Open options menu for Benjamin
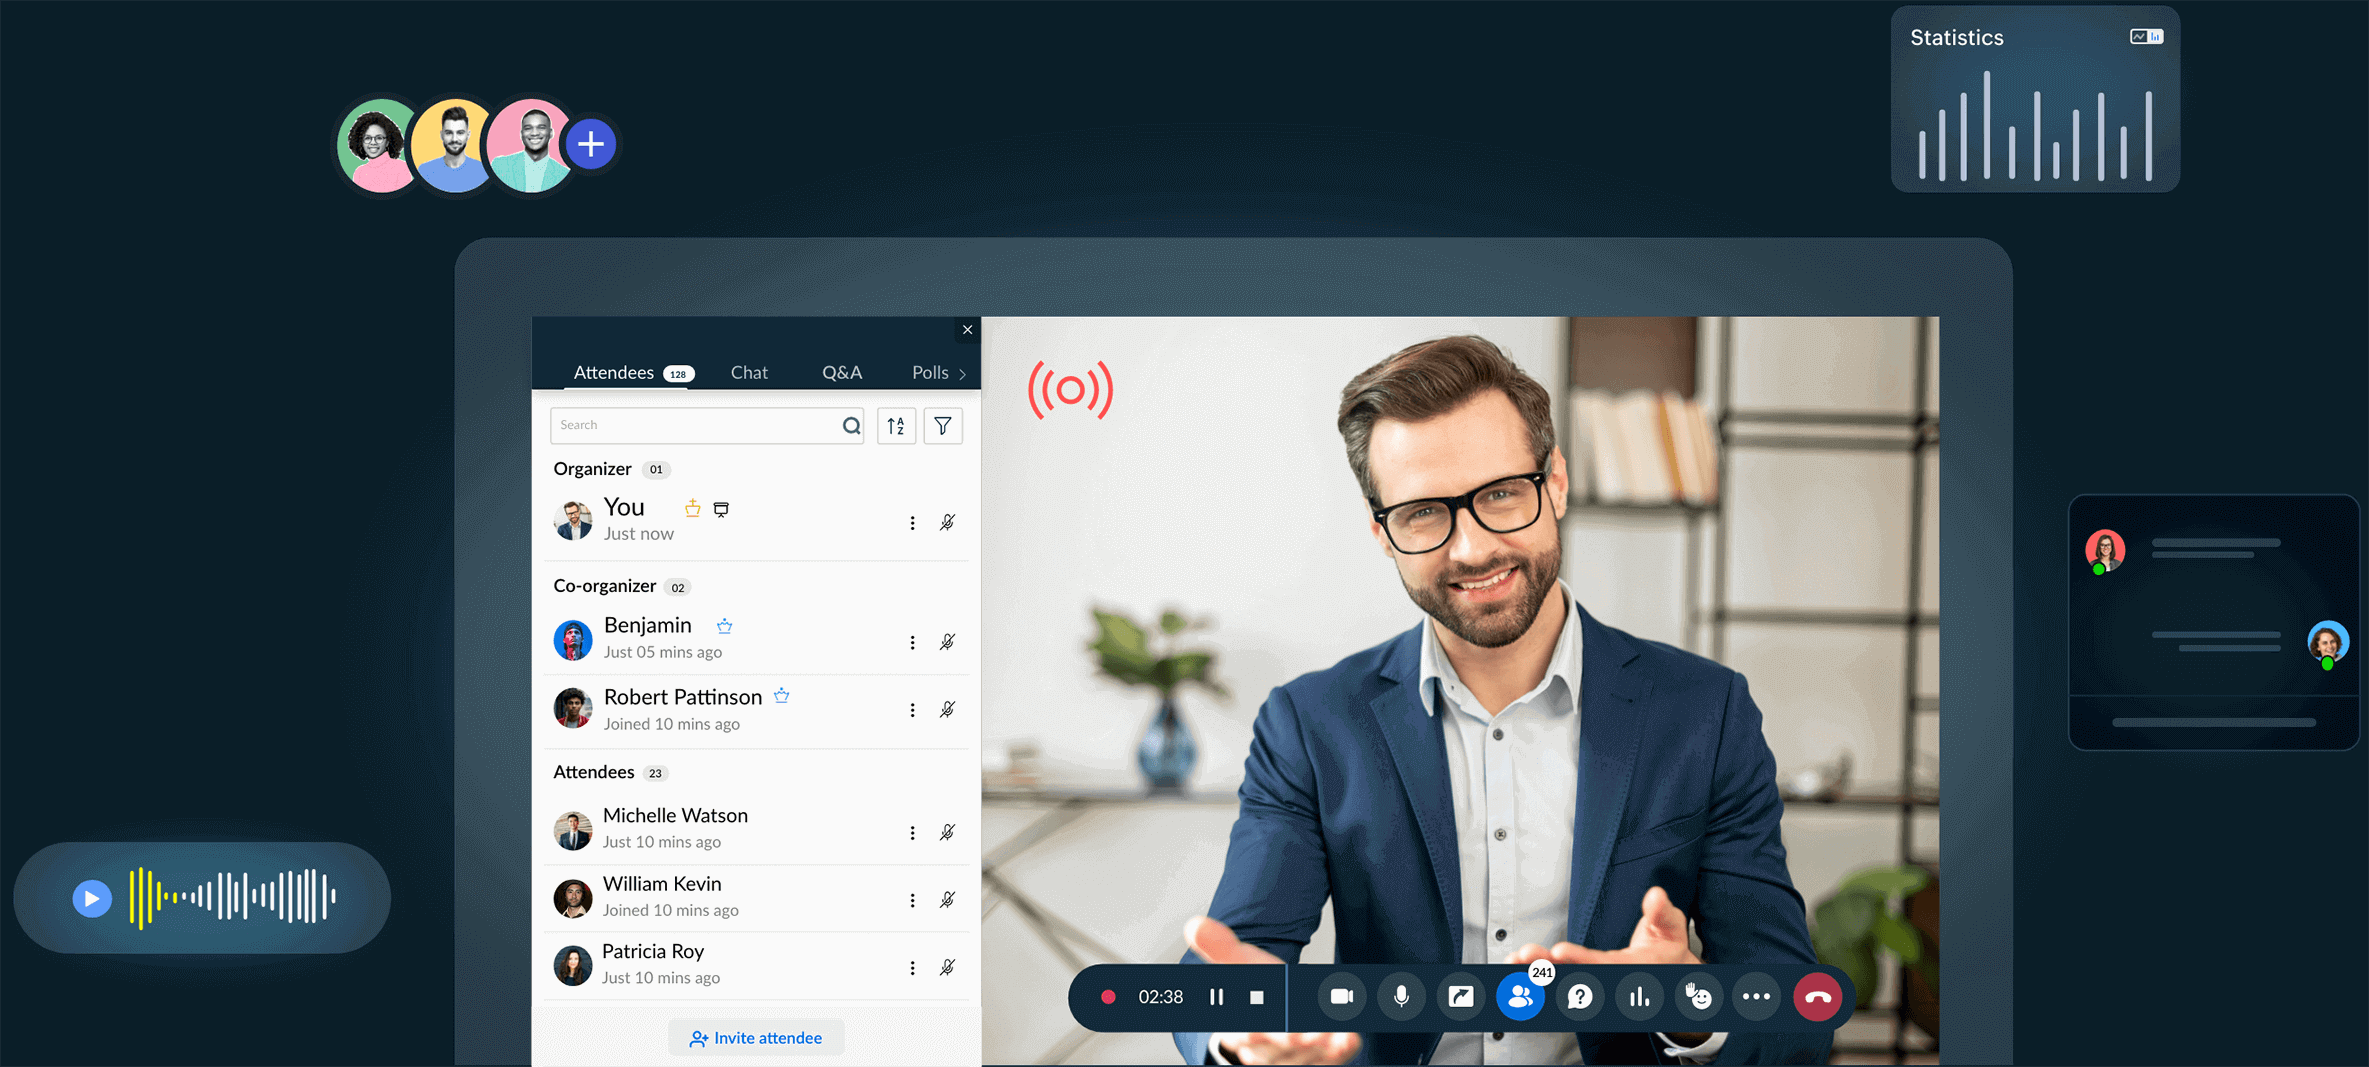Screen dimensions: 2369x1067 912,643
